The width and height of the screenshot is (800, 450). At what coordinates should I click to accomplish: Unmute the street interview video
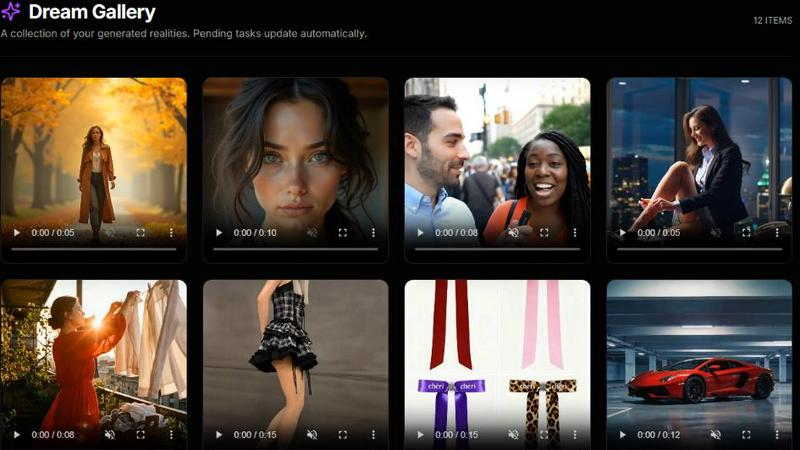[513, 233]
